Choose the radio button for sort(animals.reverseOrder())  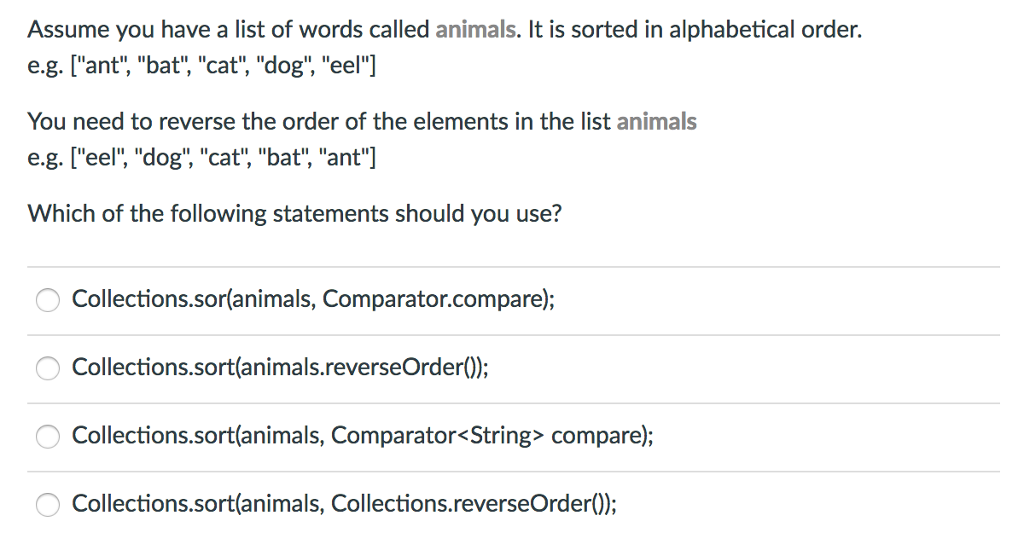click(x=48, y=368)
